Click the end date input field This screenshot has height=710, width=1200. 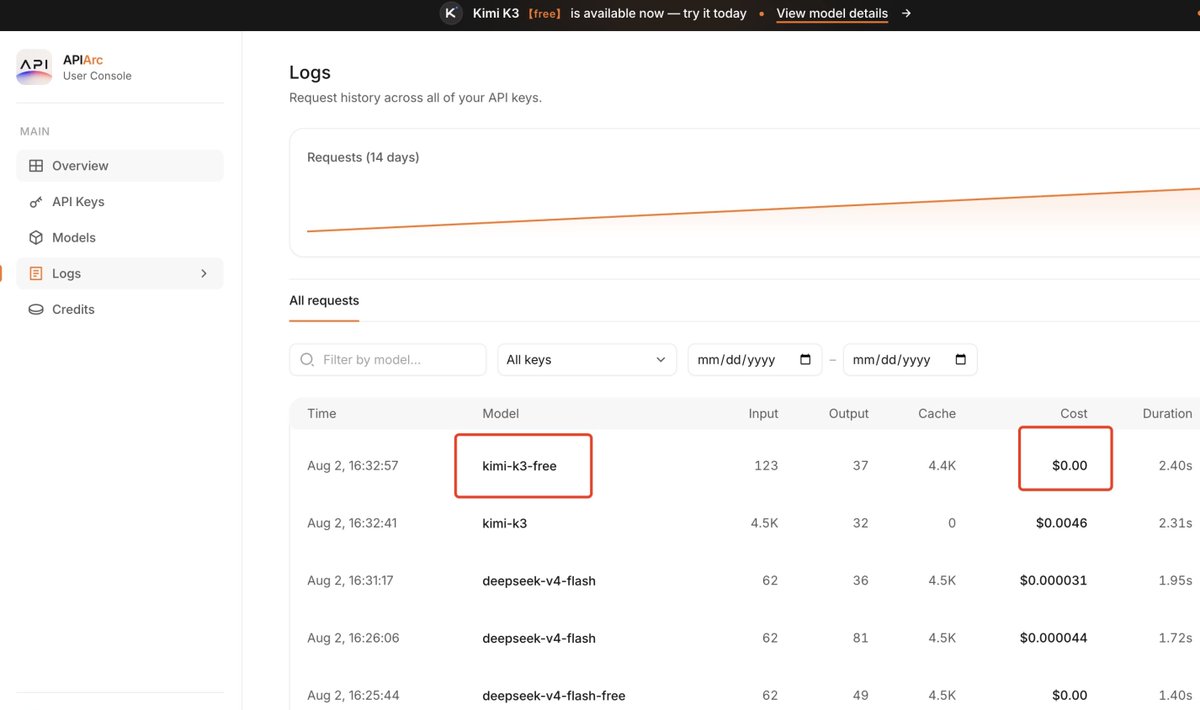(910, 360)
